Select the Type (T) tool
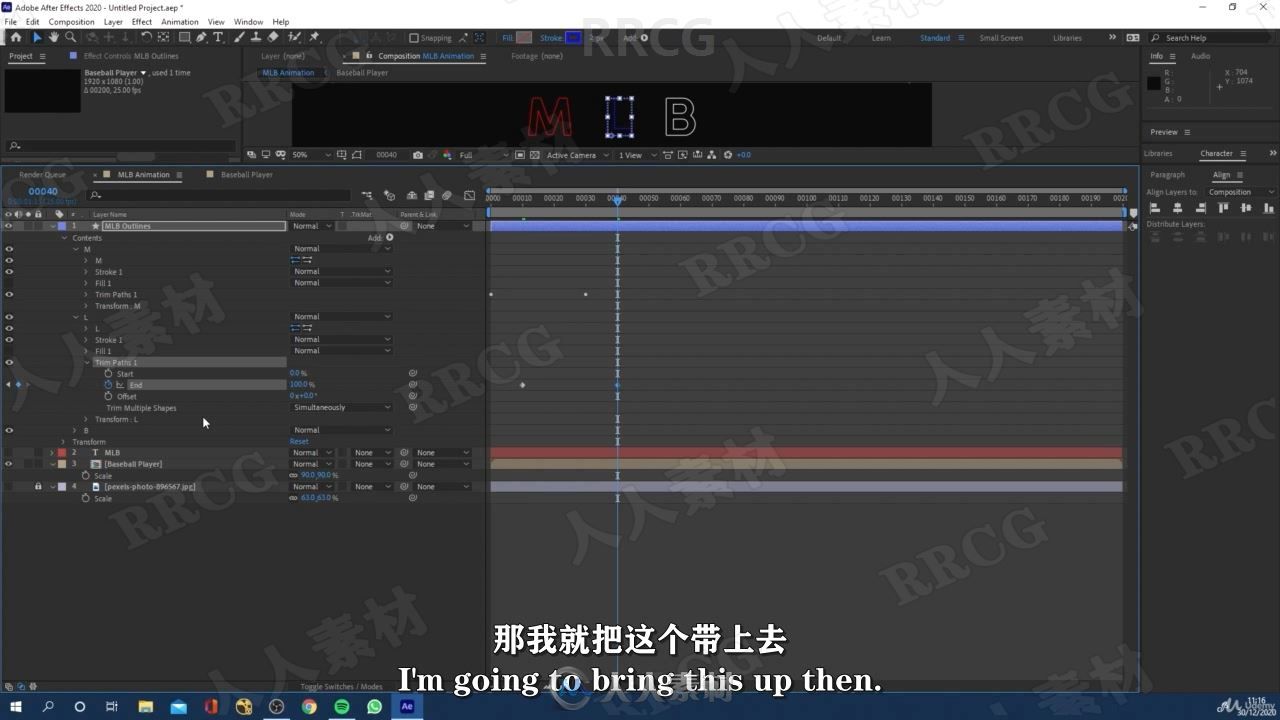The image size is (1280, 720). 218,37
